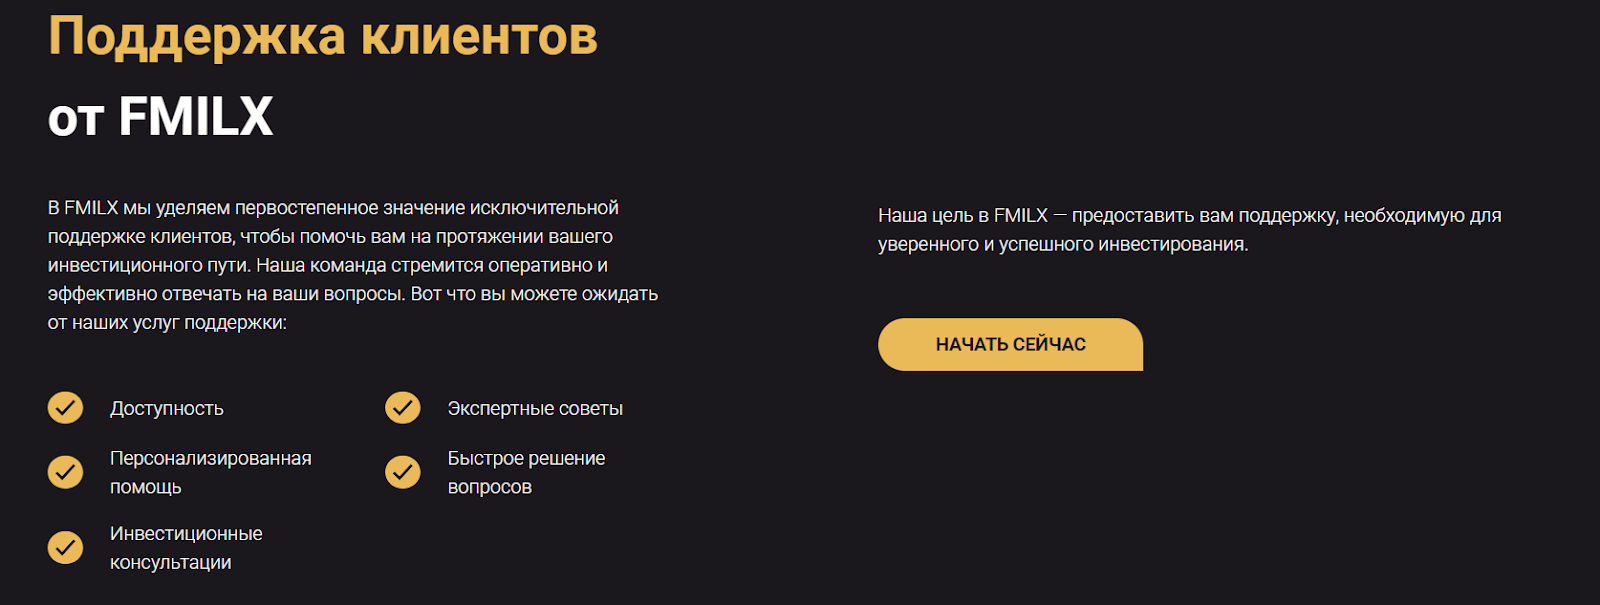Click the word клиентов in the yellow heading
This screenshot has width=1600, height=605.
click(479, 37)
